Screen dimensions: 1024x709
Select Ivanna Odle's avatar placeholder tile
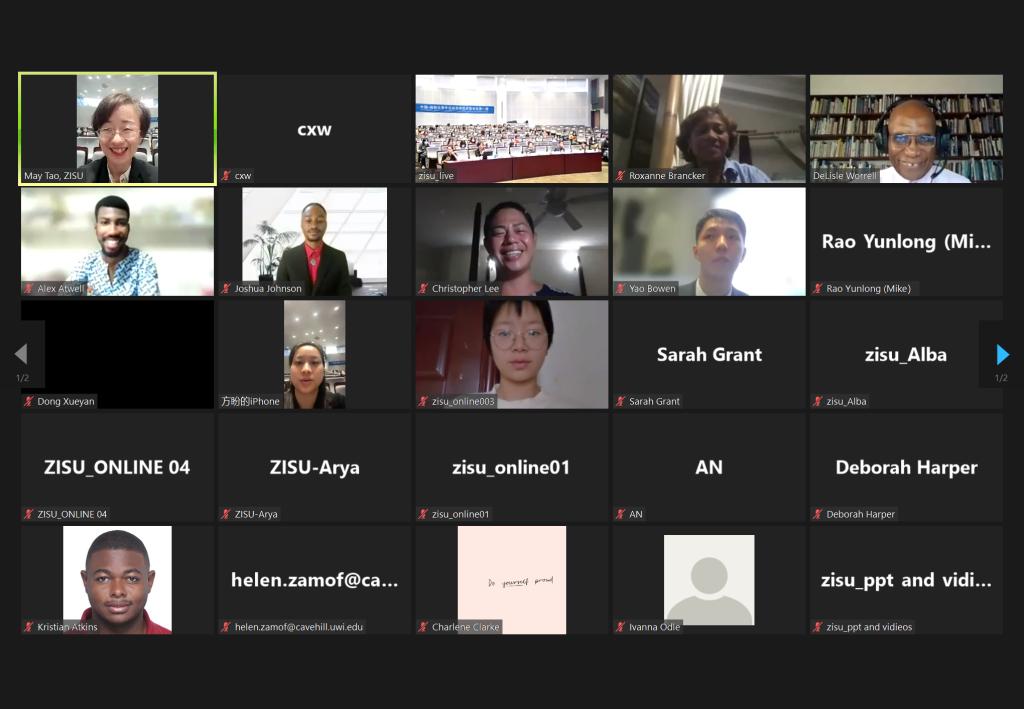coord(709,580)
